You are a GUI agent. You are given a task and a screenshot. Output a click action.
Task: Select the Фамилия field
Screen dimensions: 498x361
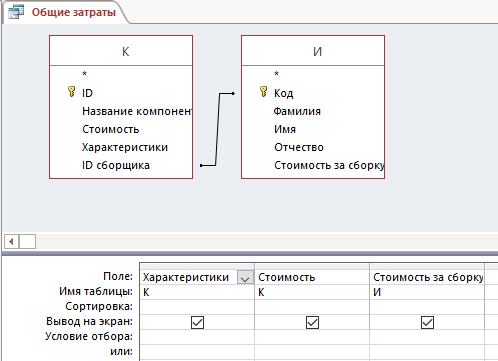point(297,111)
